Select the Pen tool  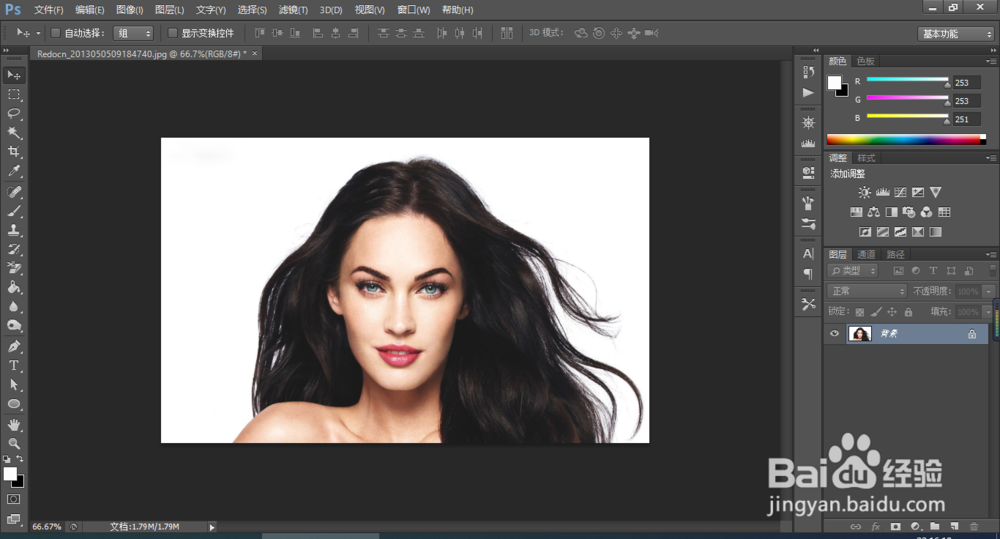[14, 346]
